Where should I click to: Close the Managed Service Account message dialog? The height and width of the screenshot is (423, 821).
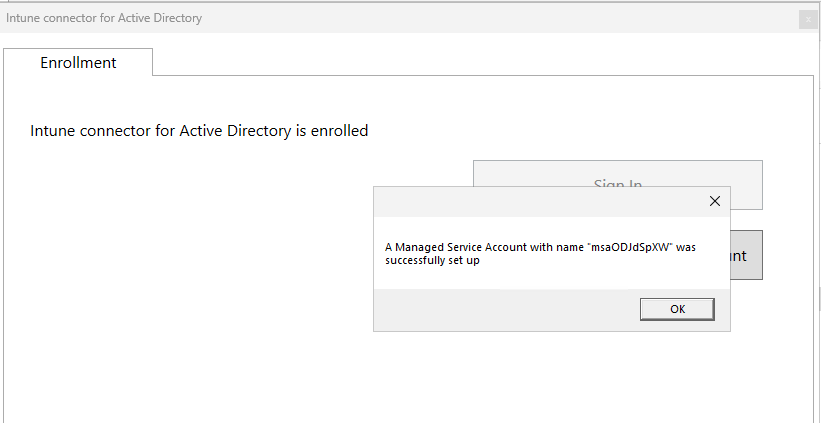pyautogui.click(x=714, y=201)
